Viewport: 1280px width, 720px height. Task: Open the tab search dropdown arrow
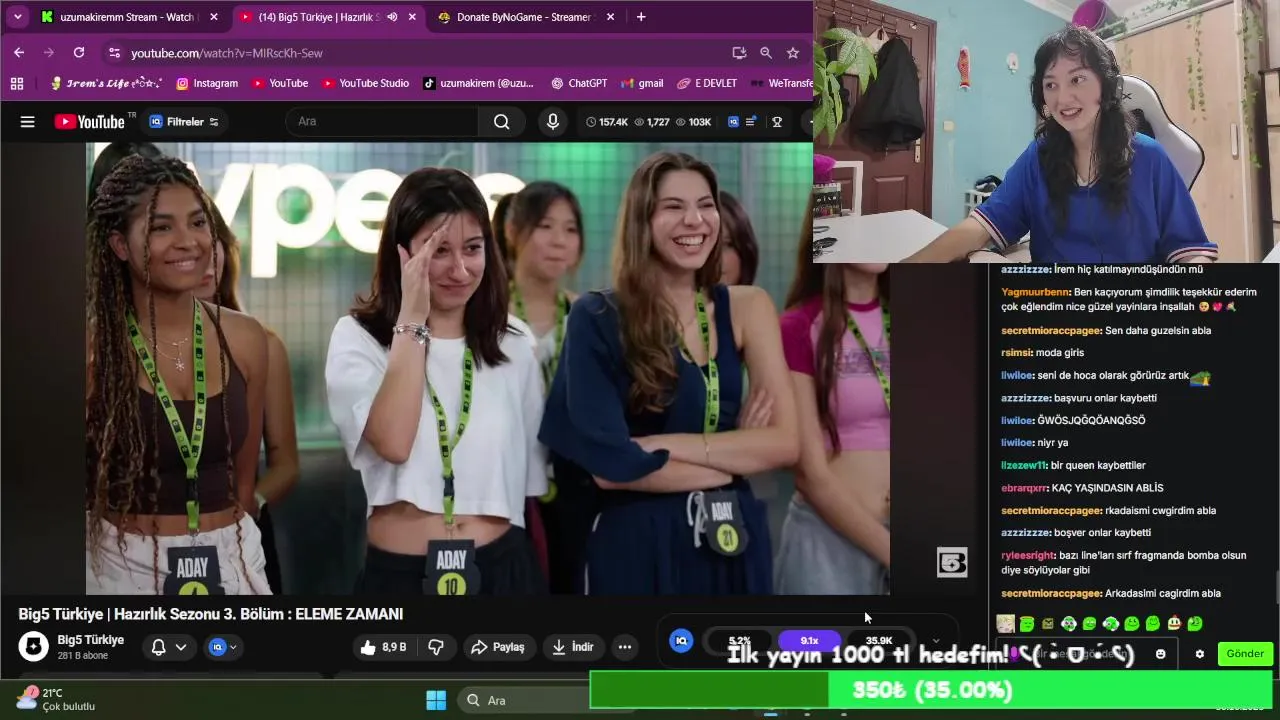pos(17,17)
